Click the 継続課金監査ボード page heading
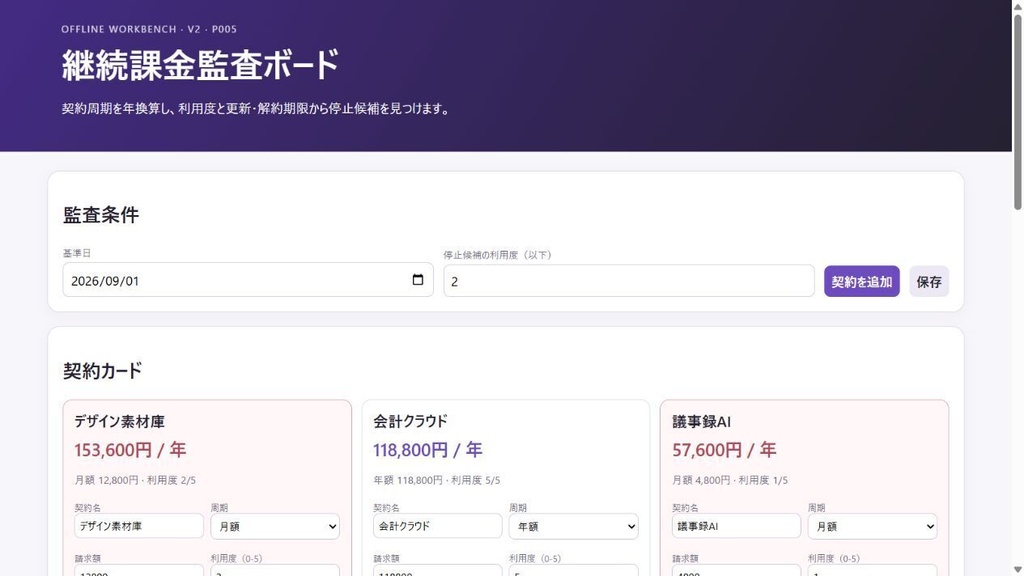 point(200,65)
